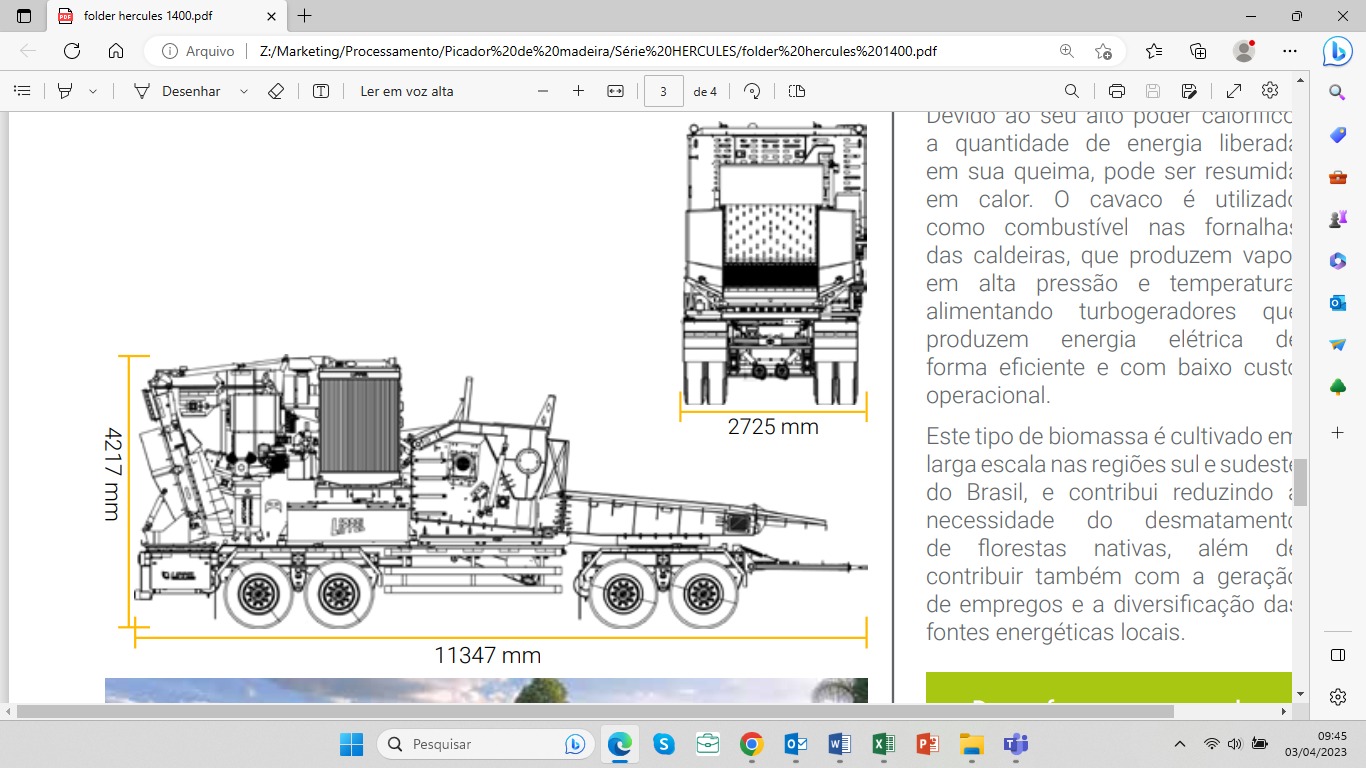The image size is (1366, 768).
Task: Expand the highlight color options arrow
Action: [93, 91]
